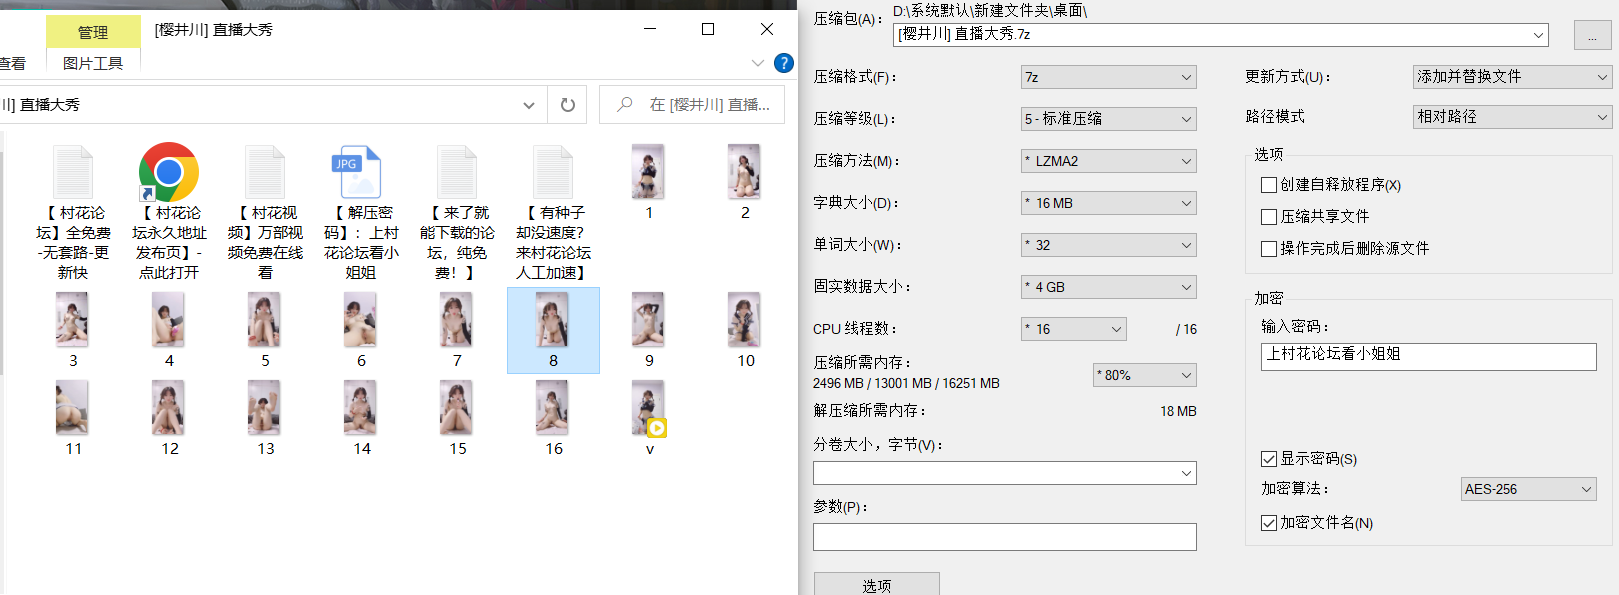Select the JPG file 【解压密码】

pos(361,213)
